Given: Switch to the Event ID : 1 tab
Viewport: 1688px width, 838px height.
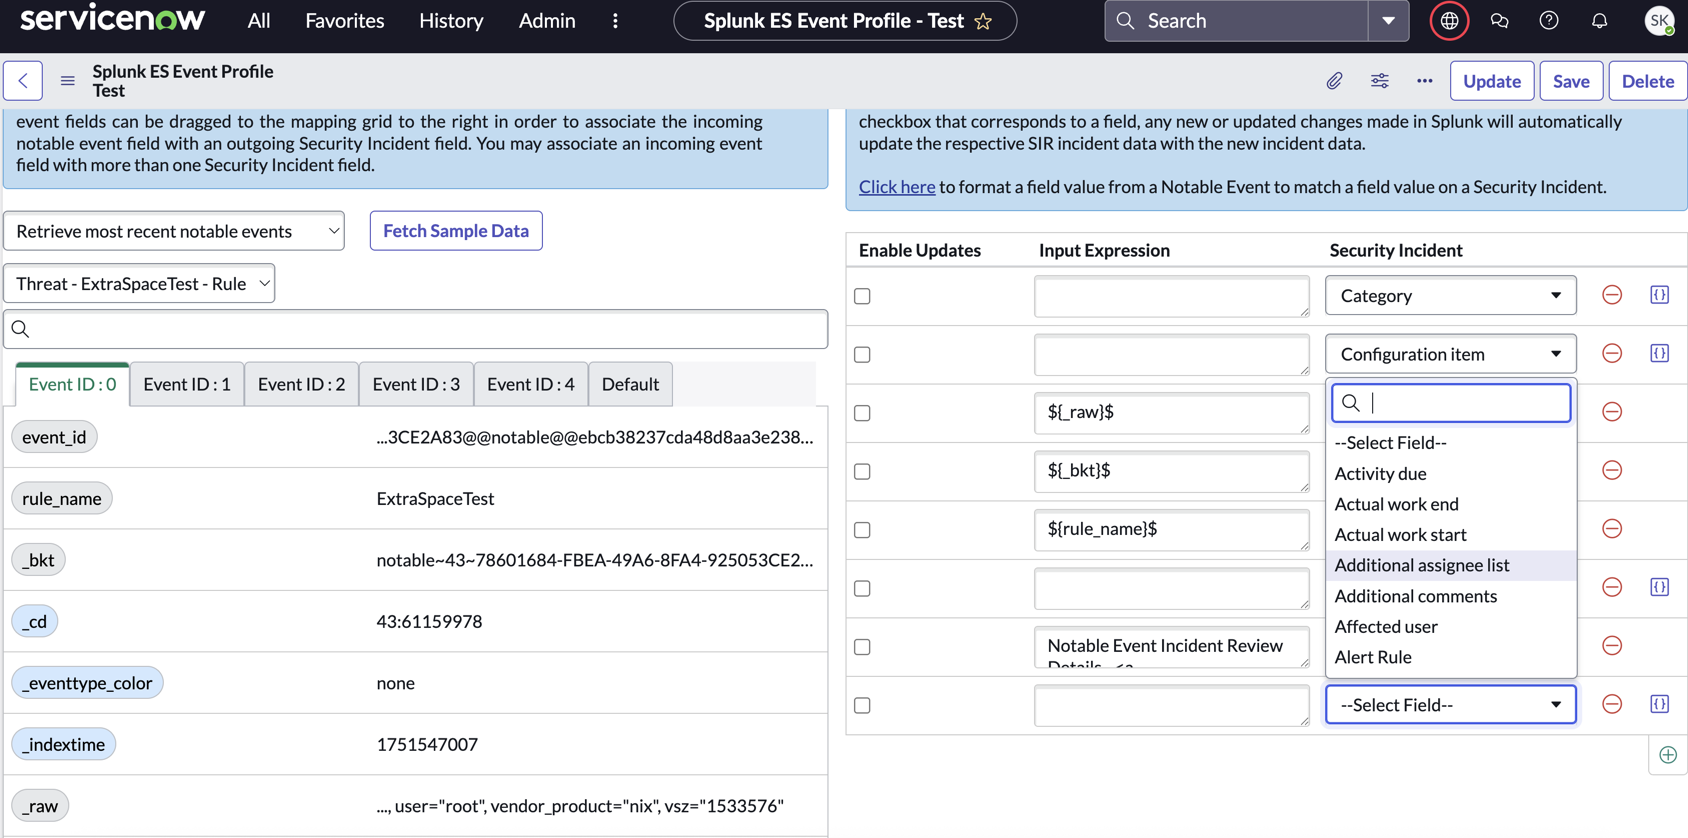Looking at the screenshot, I should coord(187,384).
